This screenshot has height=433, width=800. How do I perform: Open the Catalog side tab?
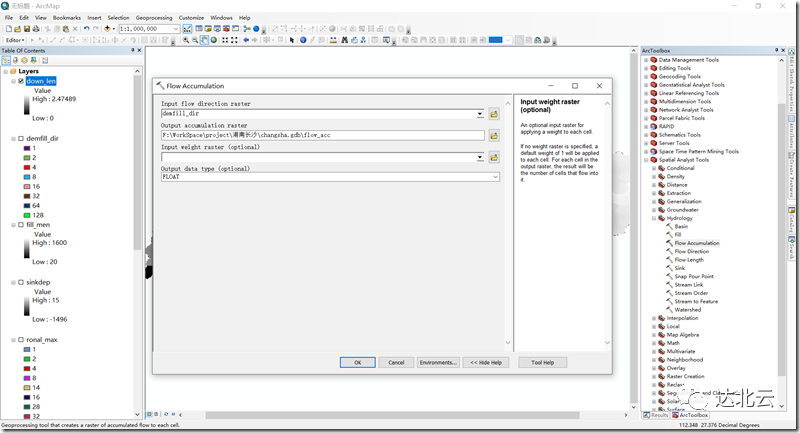coord(791,219)
